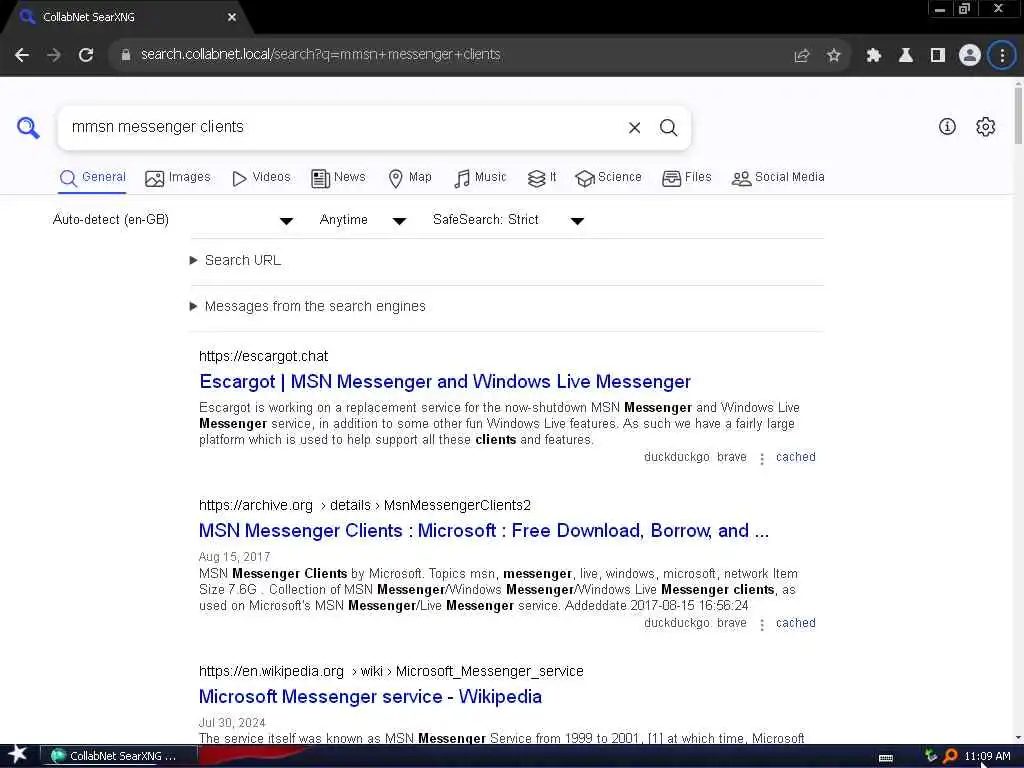
Task: Close the CollabNet SearXNG tab
Action: (x=232, y=18)
